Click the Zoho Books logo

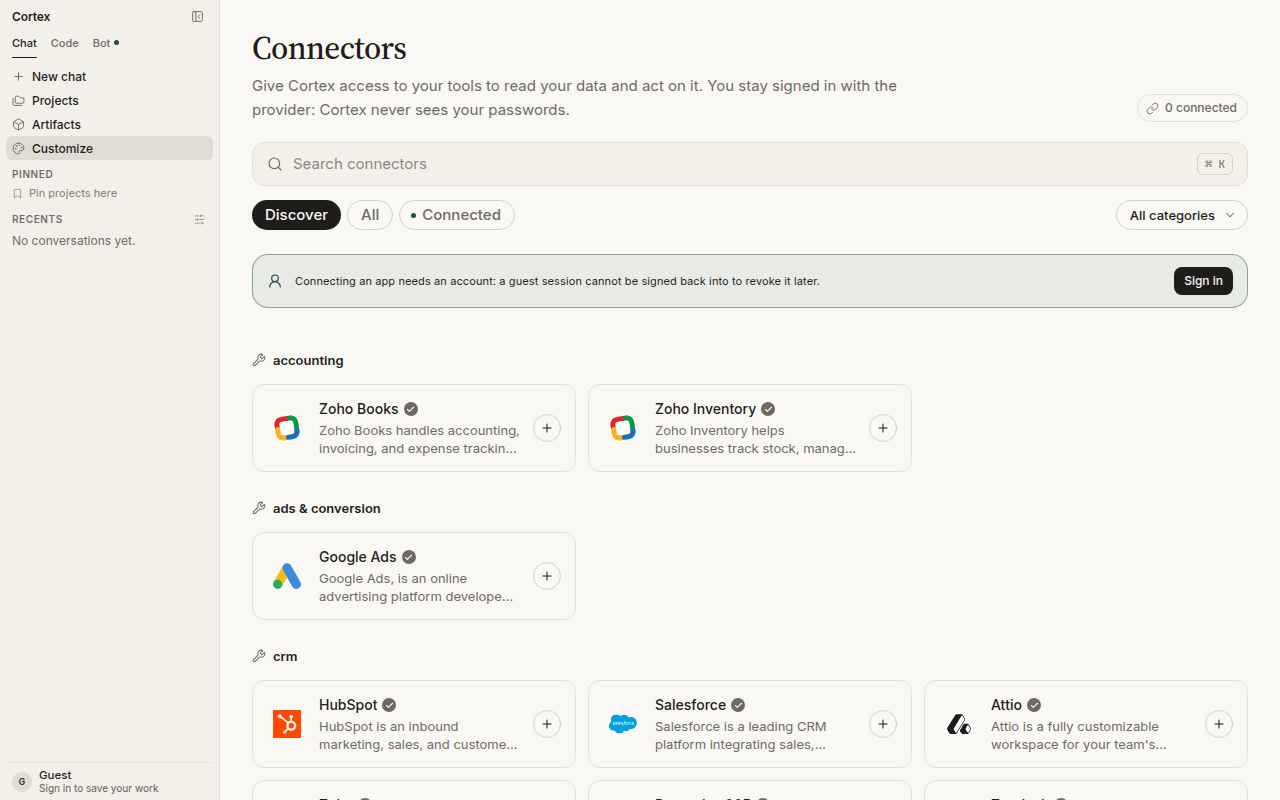pyautogui.click(x=287, y=428)
